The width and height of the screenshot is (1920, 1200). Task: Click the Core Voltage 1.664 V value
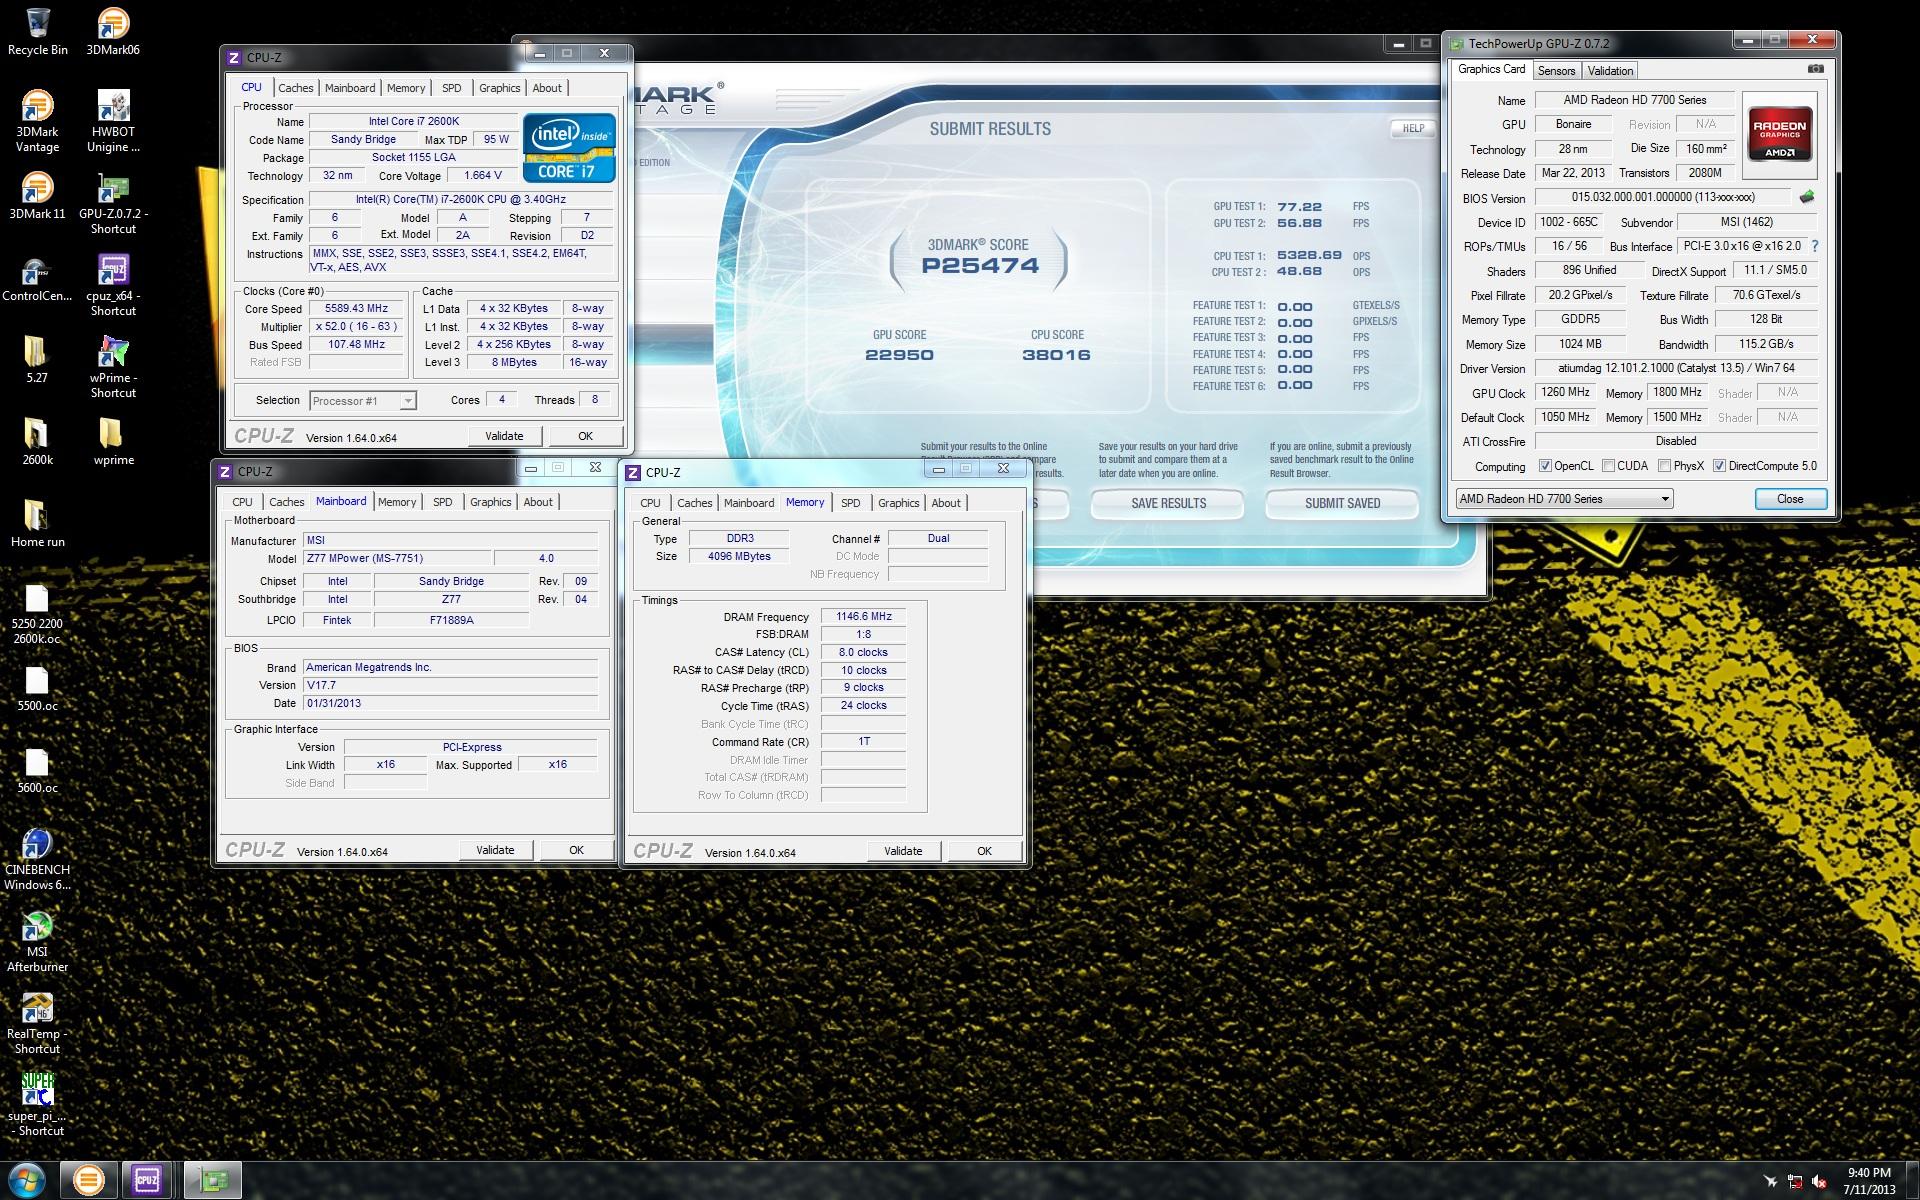(483, 175)
